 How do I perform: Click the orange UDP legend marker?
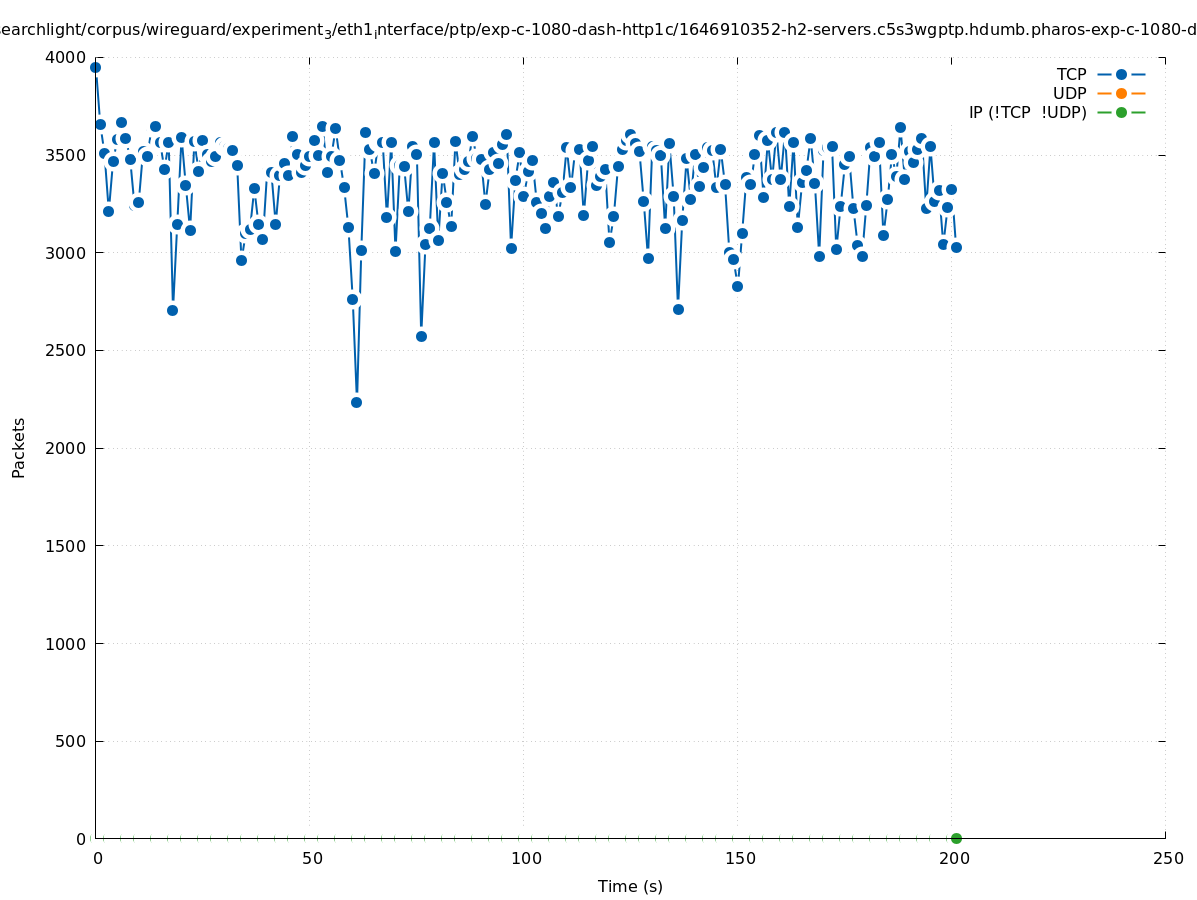coord(1121,93)
